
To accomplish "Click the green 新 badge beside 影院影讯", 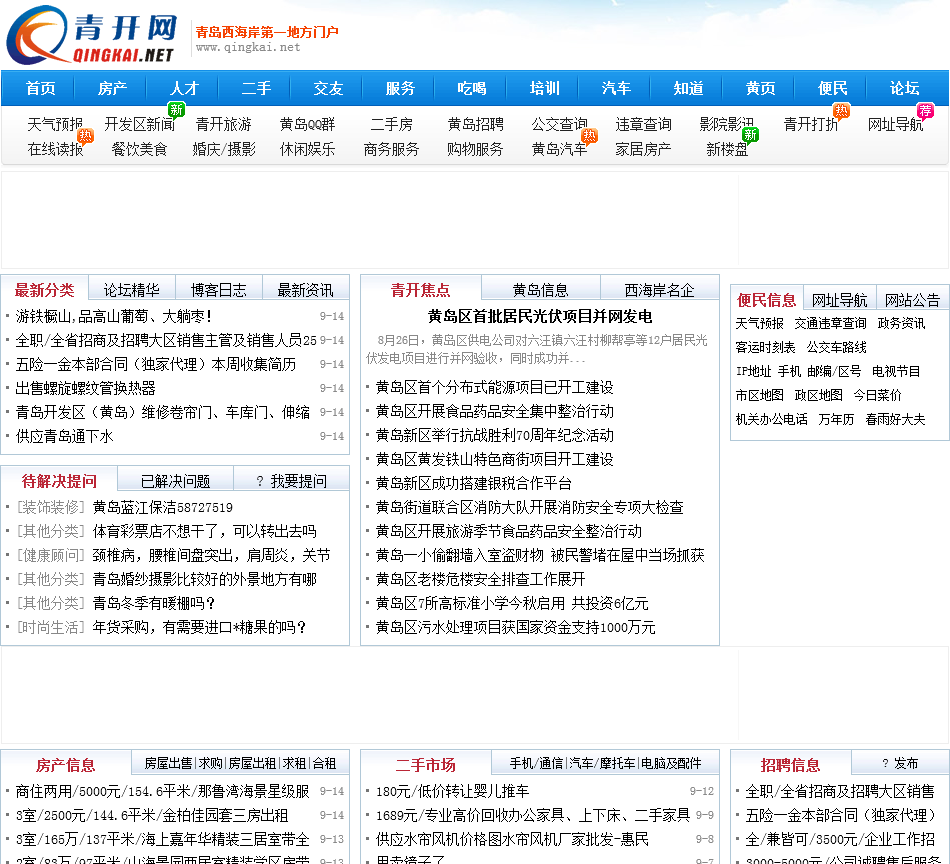I will click(749, 135).
